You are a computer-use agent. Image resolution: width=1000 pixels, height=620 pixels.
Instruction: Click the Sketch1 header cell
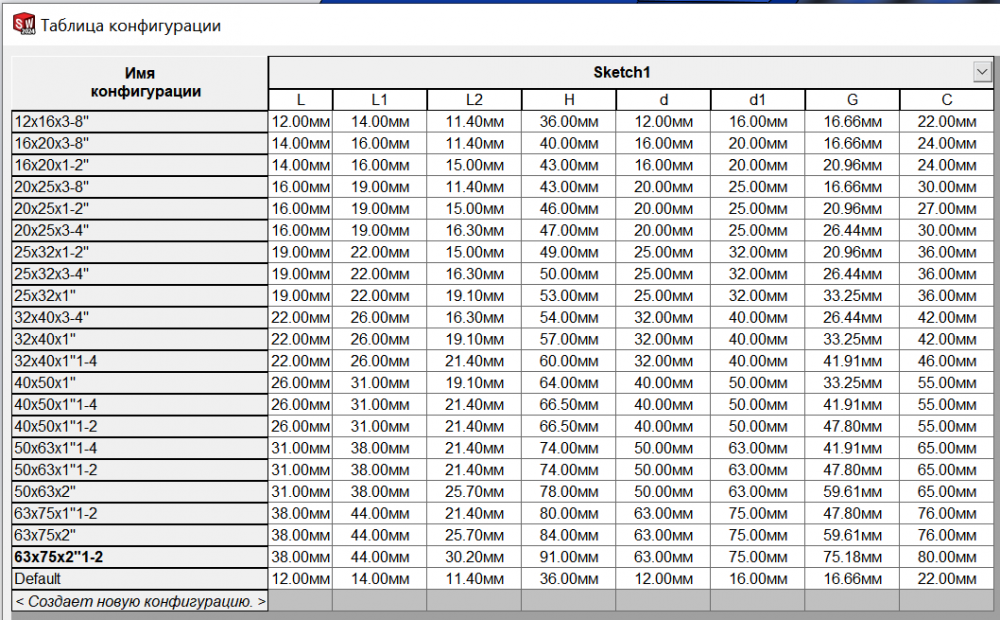(x=621, y=72)
